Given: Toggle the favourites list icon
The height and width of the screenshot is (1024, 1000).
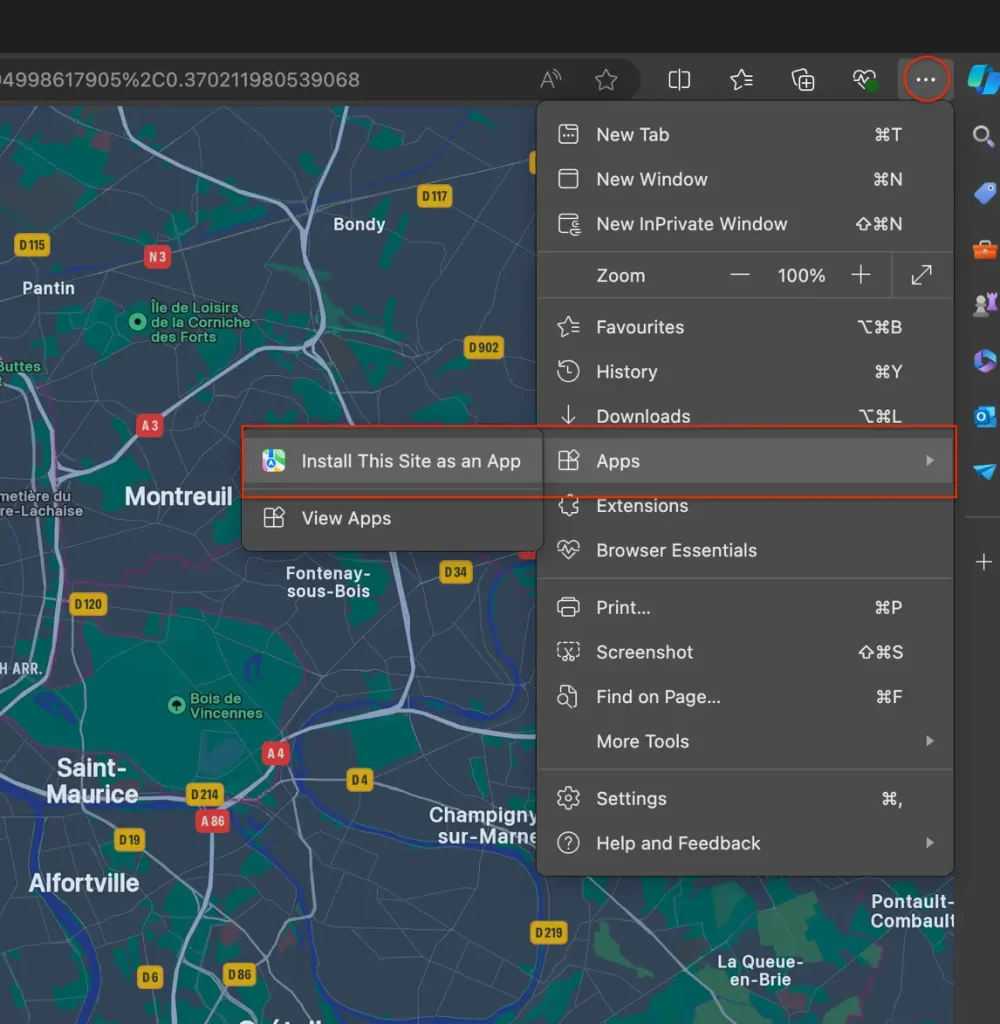Looking at the screenshot, I should tap(741, 79).
